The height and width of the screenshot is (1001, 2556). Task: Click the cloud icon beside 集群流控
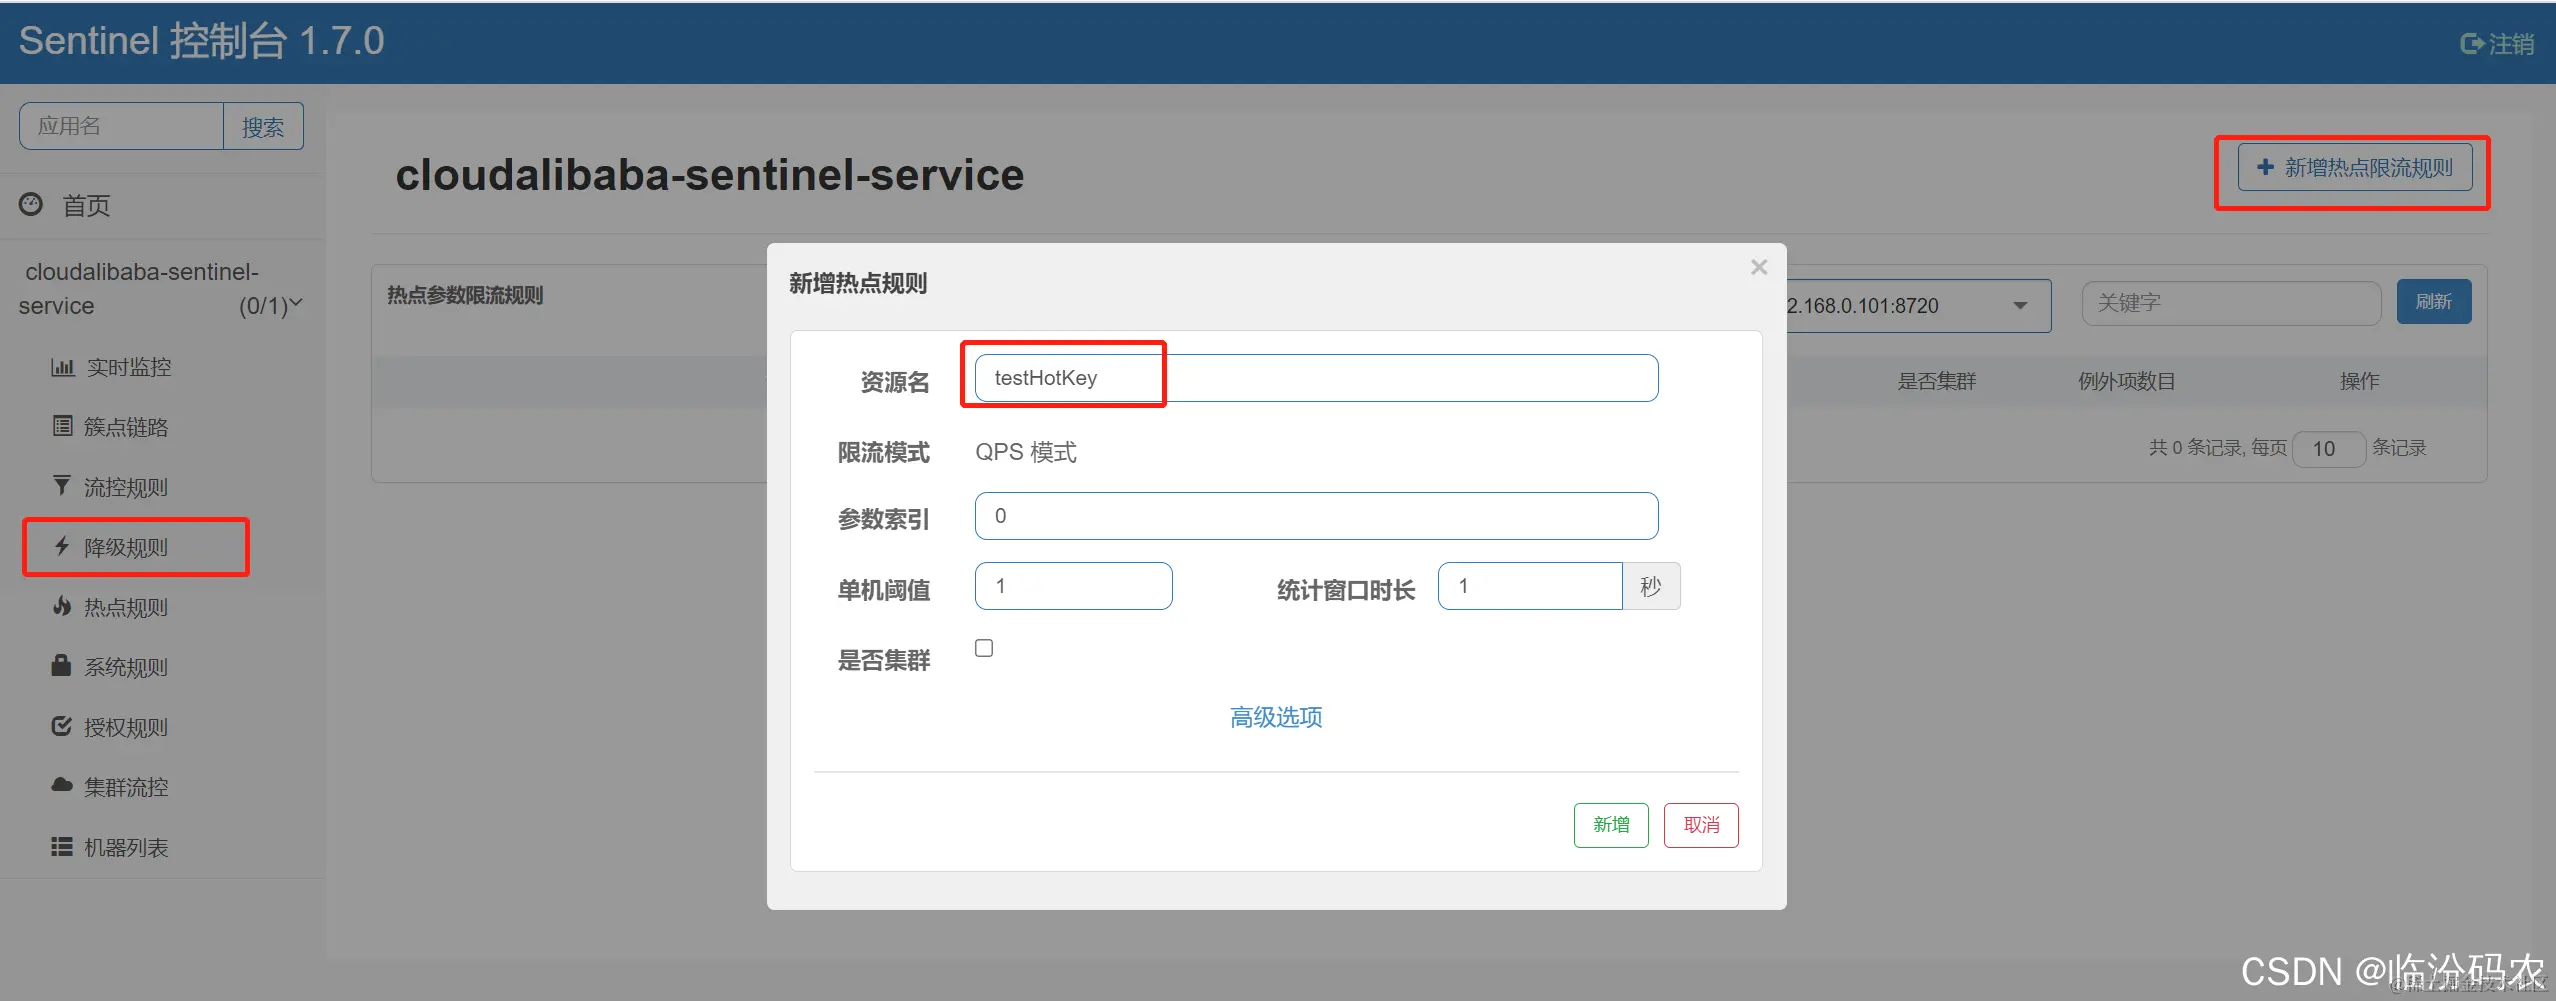[62, 785]
